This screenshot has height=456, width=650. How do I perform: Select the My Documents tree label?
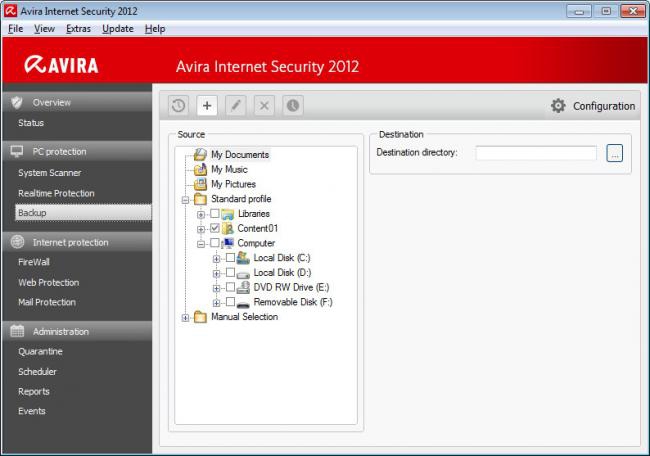pyautogui.click(x=240, y=155)
